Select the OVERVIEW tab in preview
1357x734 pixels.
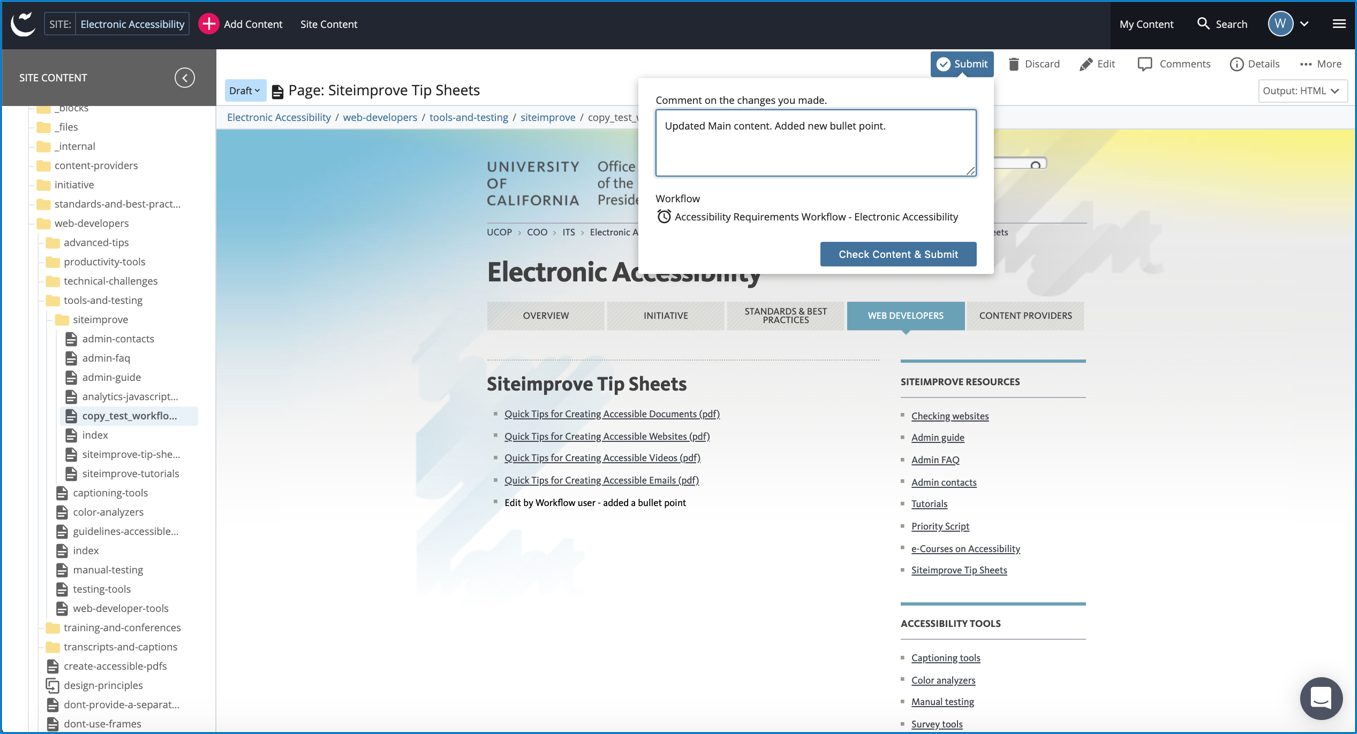pyautogui.click(x=546, y=316)
